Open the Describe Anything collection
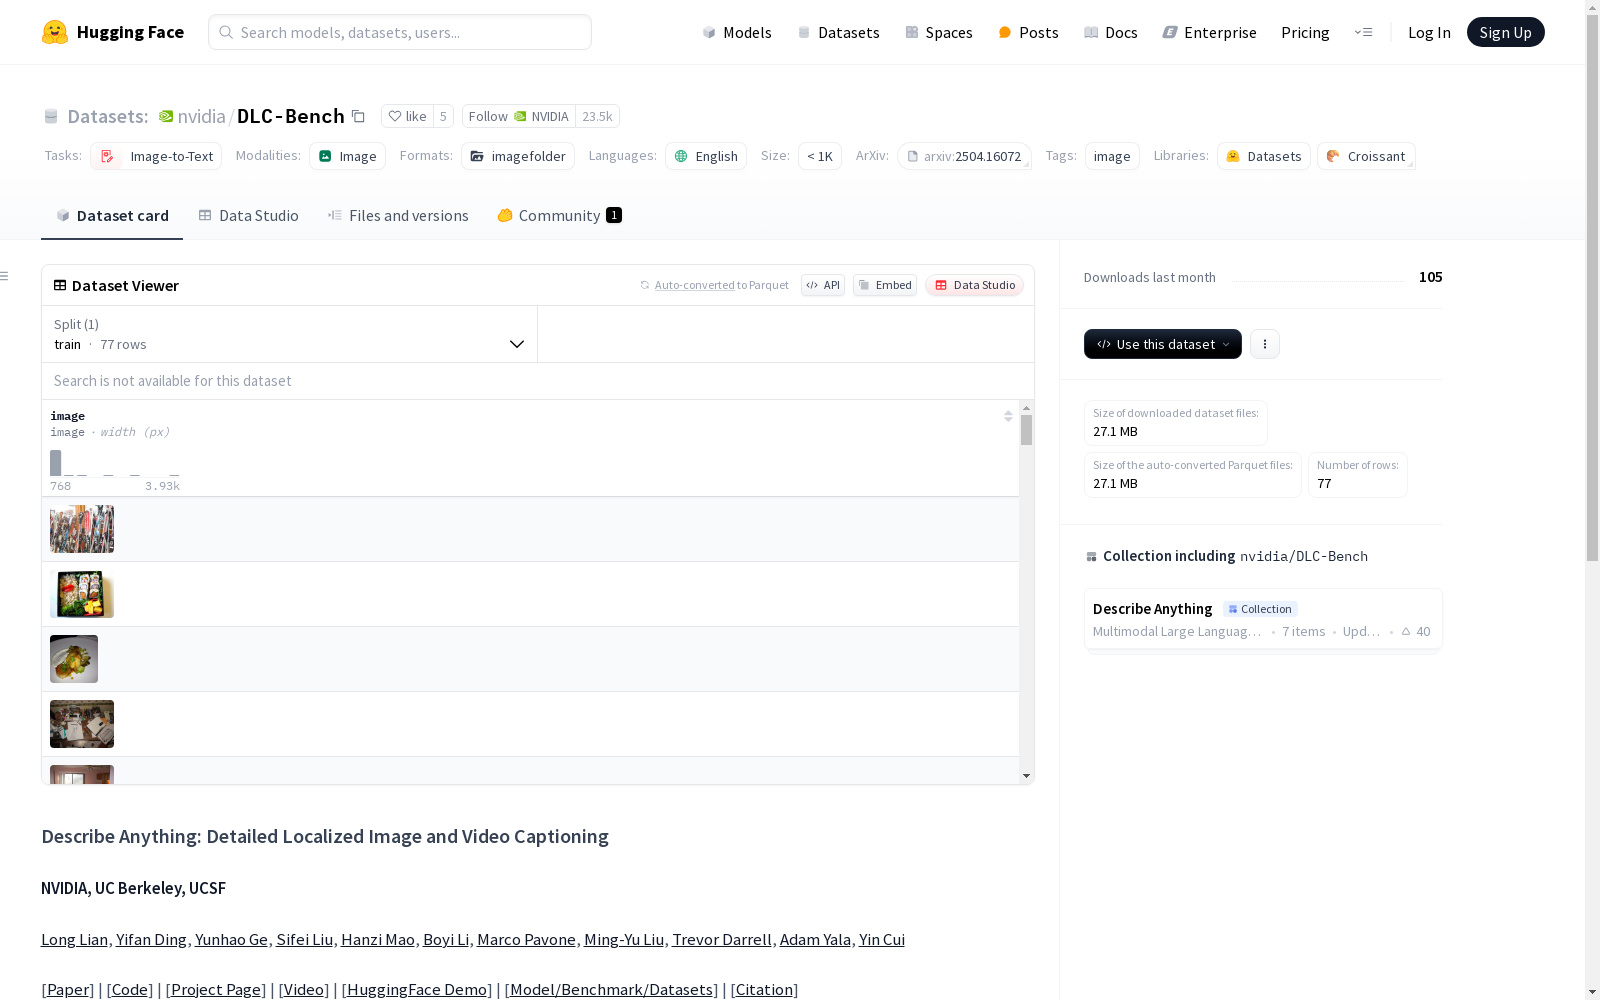Image resolution: width=1600 pixels, height=1000 pixels. (1263, 619)
